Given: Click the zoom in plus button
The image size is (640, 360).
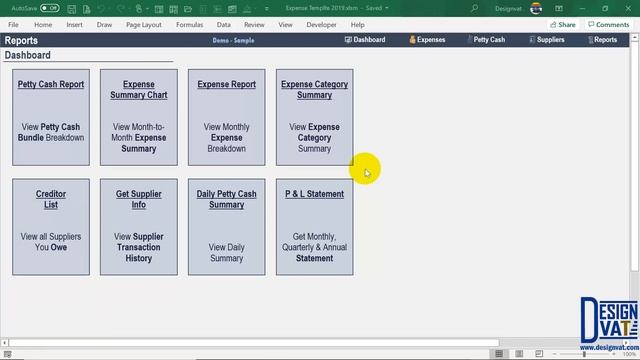Looking at the screenshot, I should (613, 354).
